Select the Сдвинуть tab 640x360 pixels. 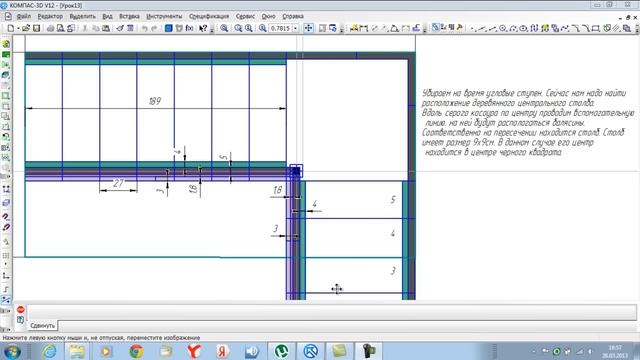click(42, 326)
